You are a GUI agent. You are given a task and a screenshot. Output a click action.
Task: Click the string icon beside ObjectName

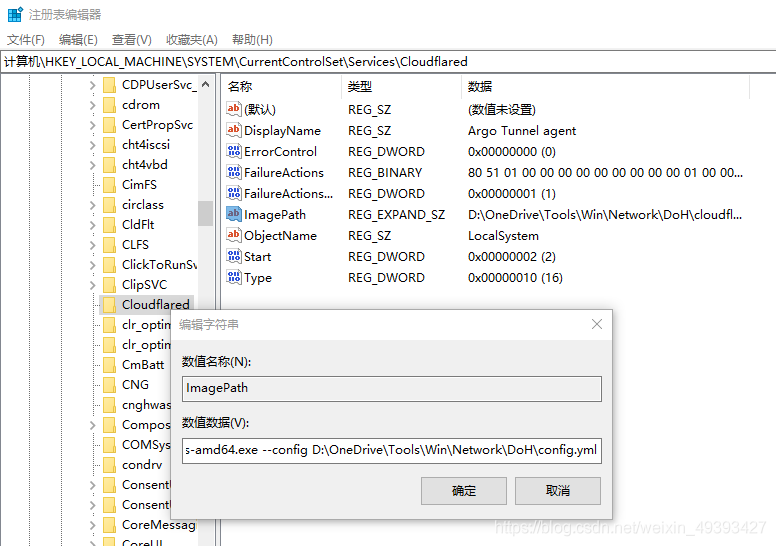tap(234, 235)
